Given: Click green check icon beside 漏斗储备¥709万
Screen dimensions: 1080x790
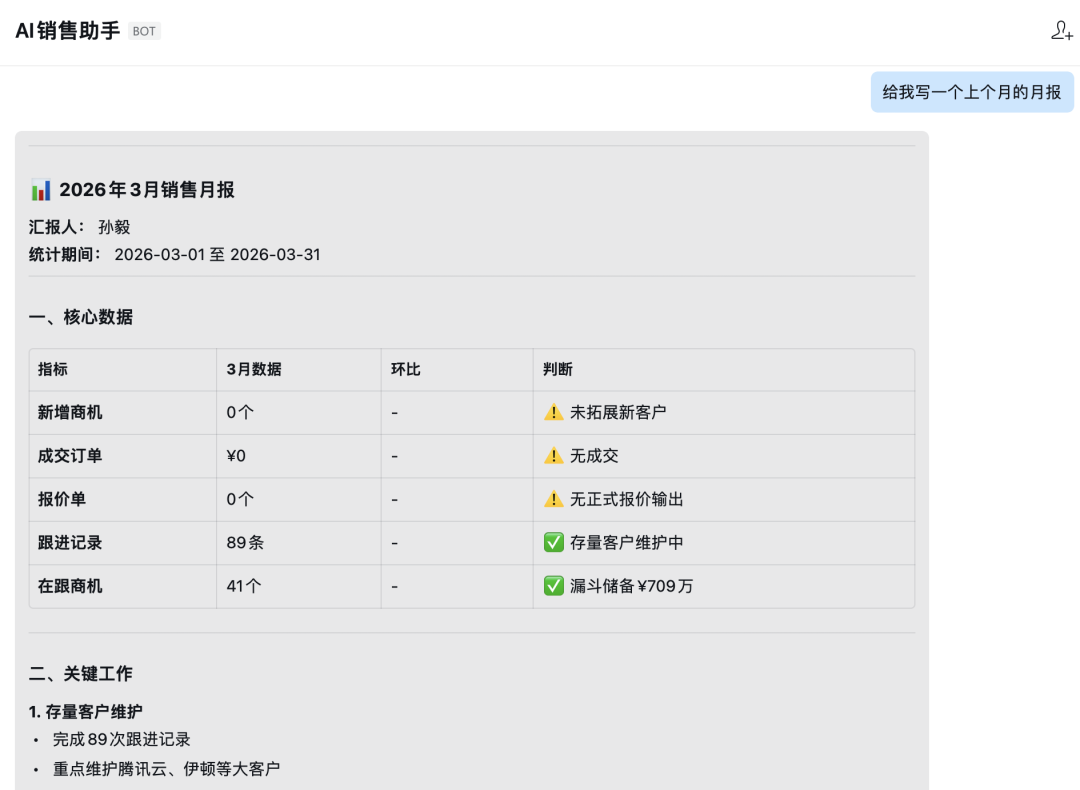Looking at the screenshot, I should [553, 586].
